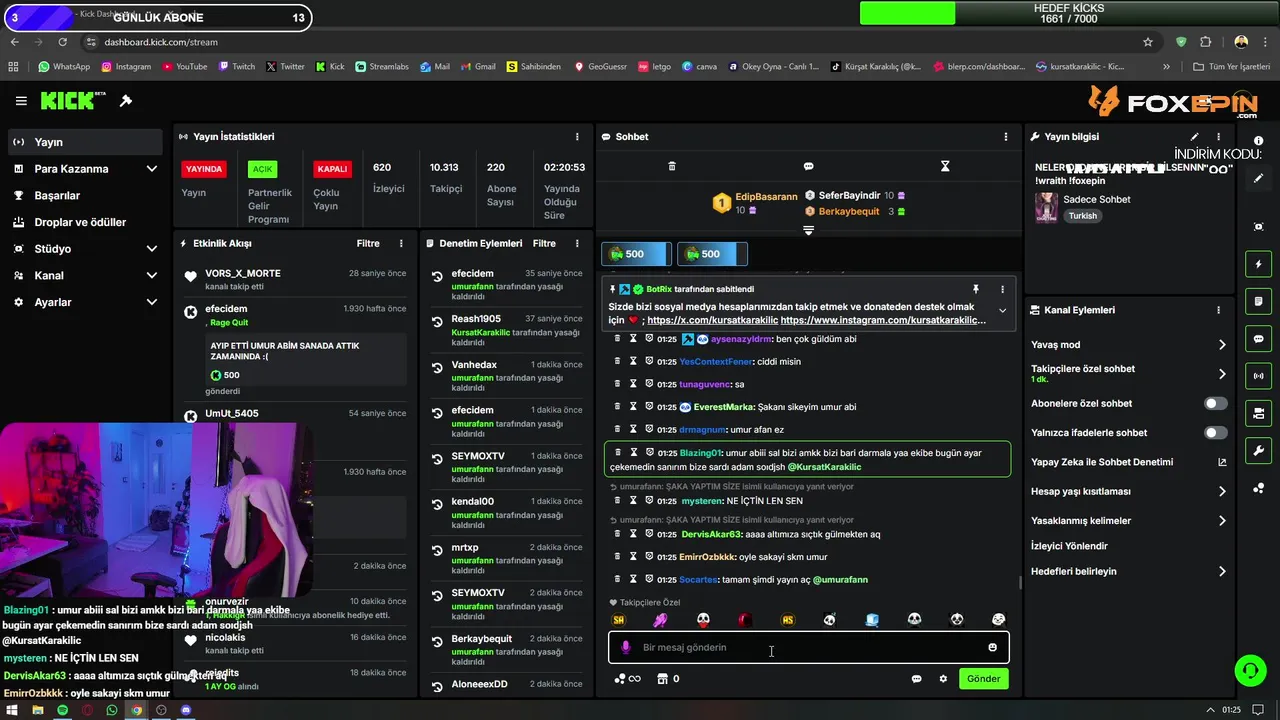Select the AS emote in emote row
This screenshot has height=720, width=1280.
coord(788,620)
